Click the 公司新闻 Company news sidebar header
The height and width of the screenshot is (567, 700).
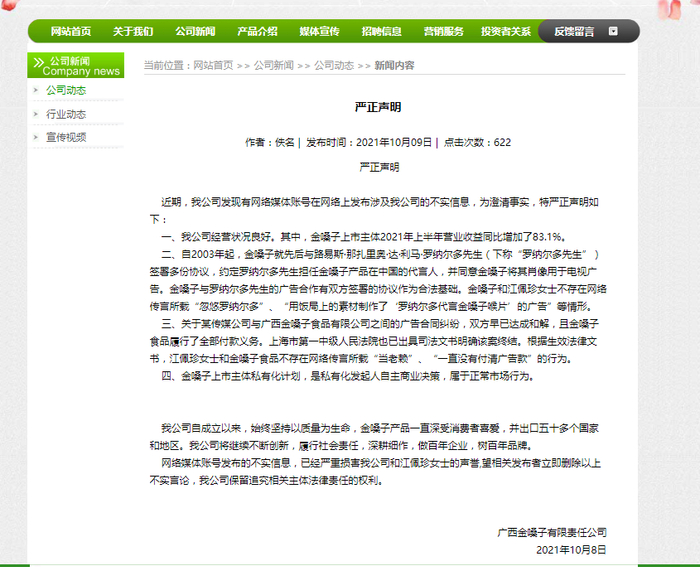click(76, 66)
